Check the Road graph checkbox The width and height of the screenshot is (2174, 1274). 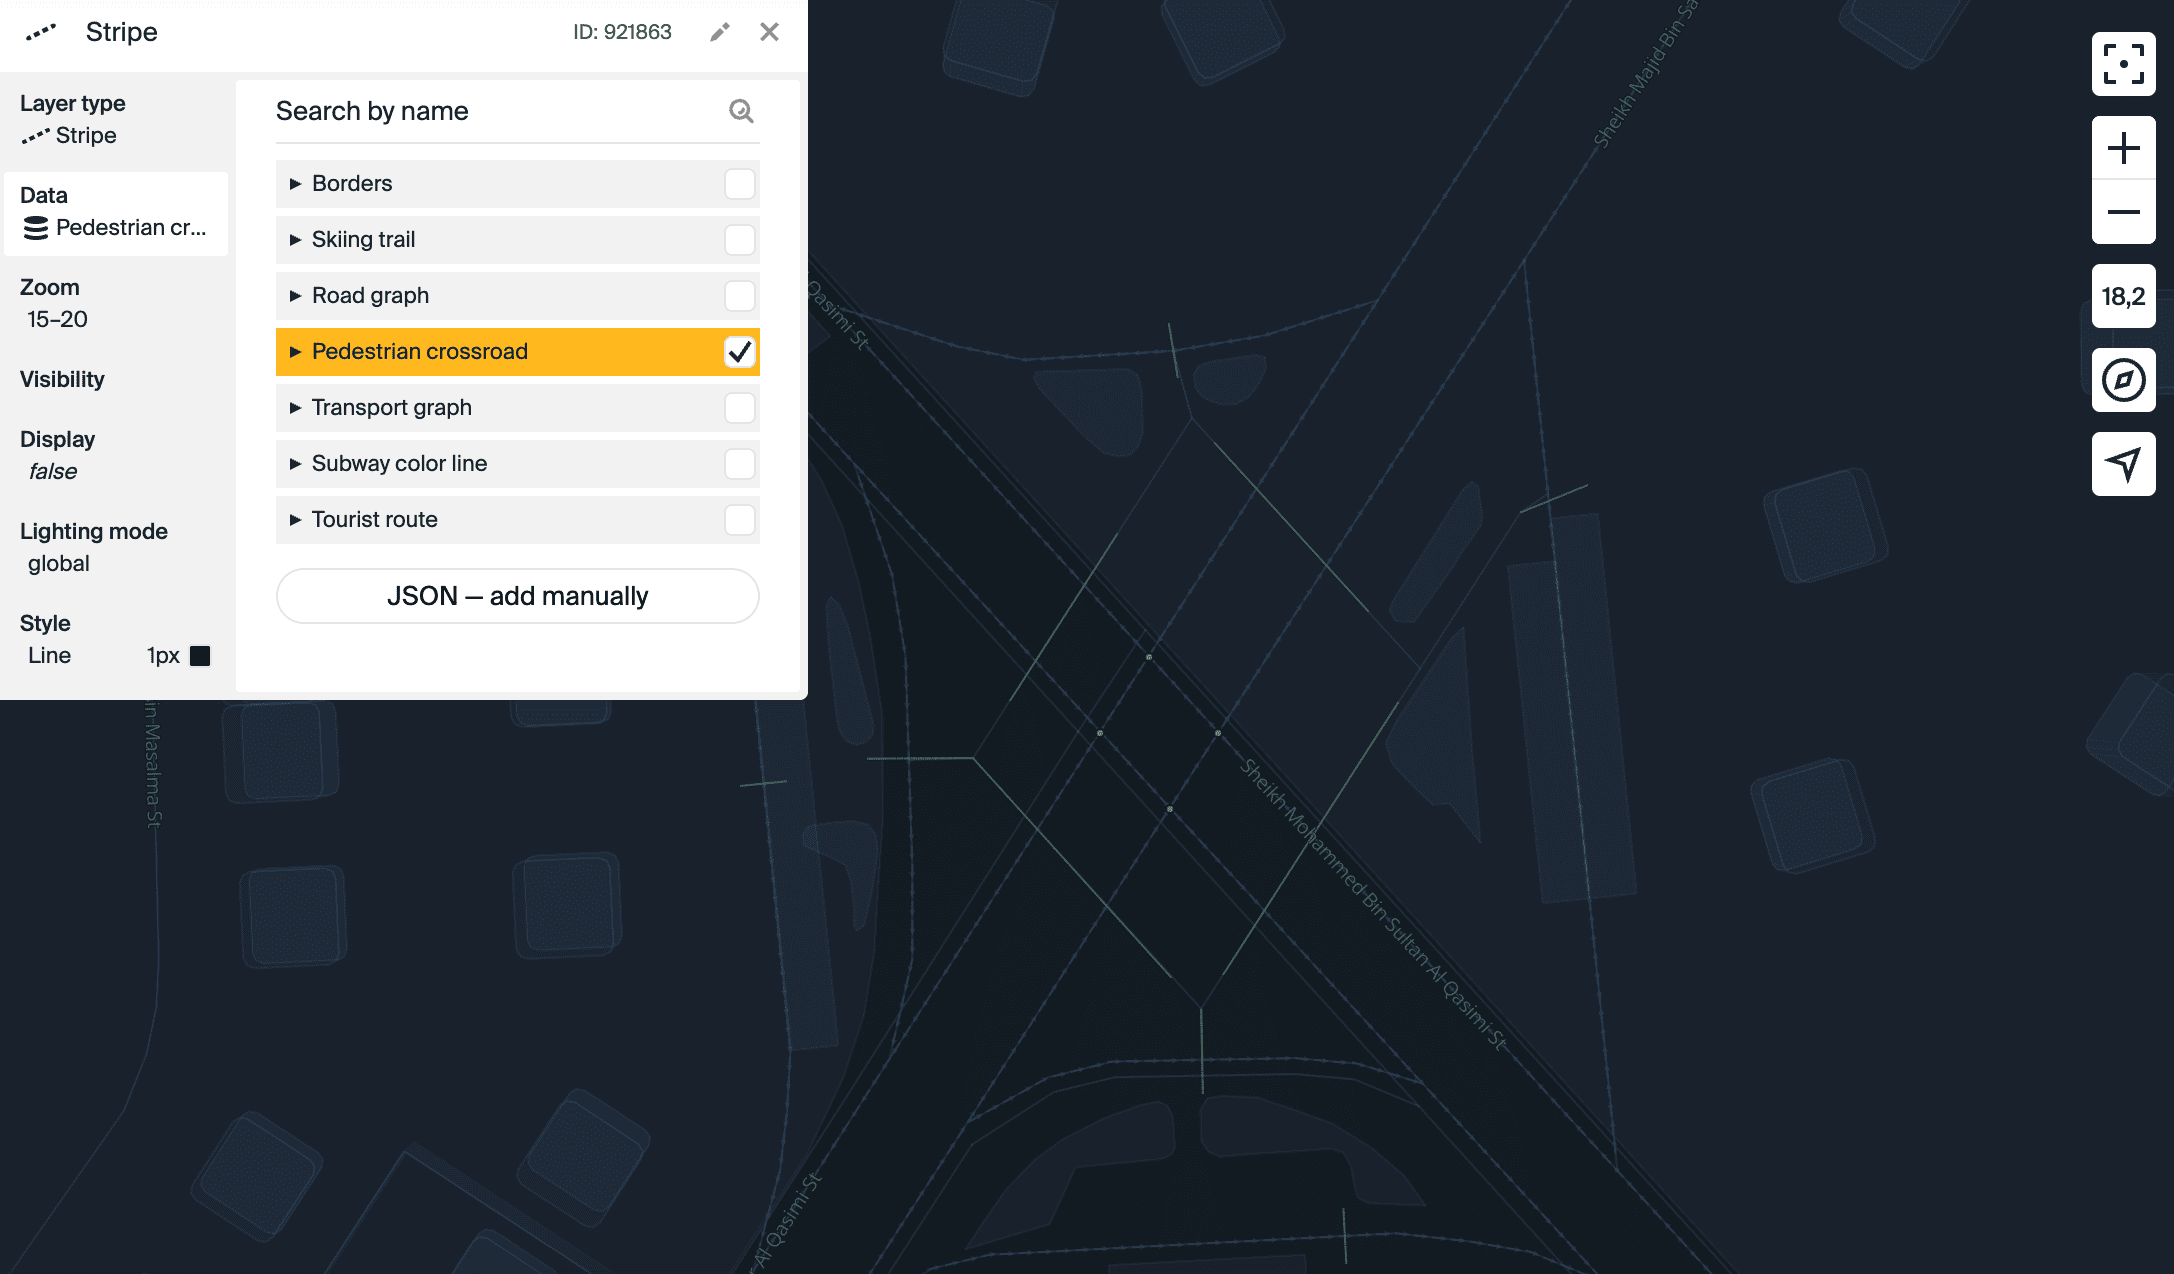point(739,296)
